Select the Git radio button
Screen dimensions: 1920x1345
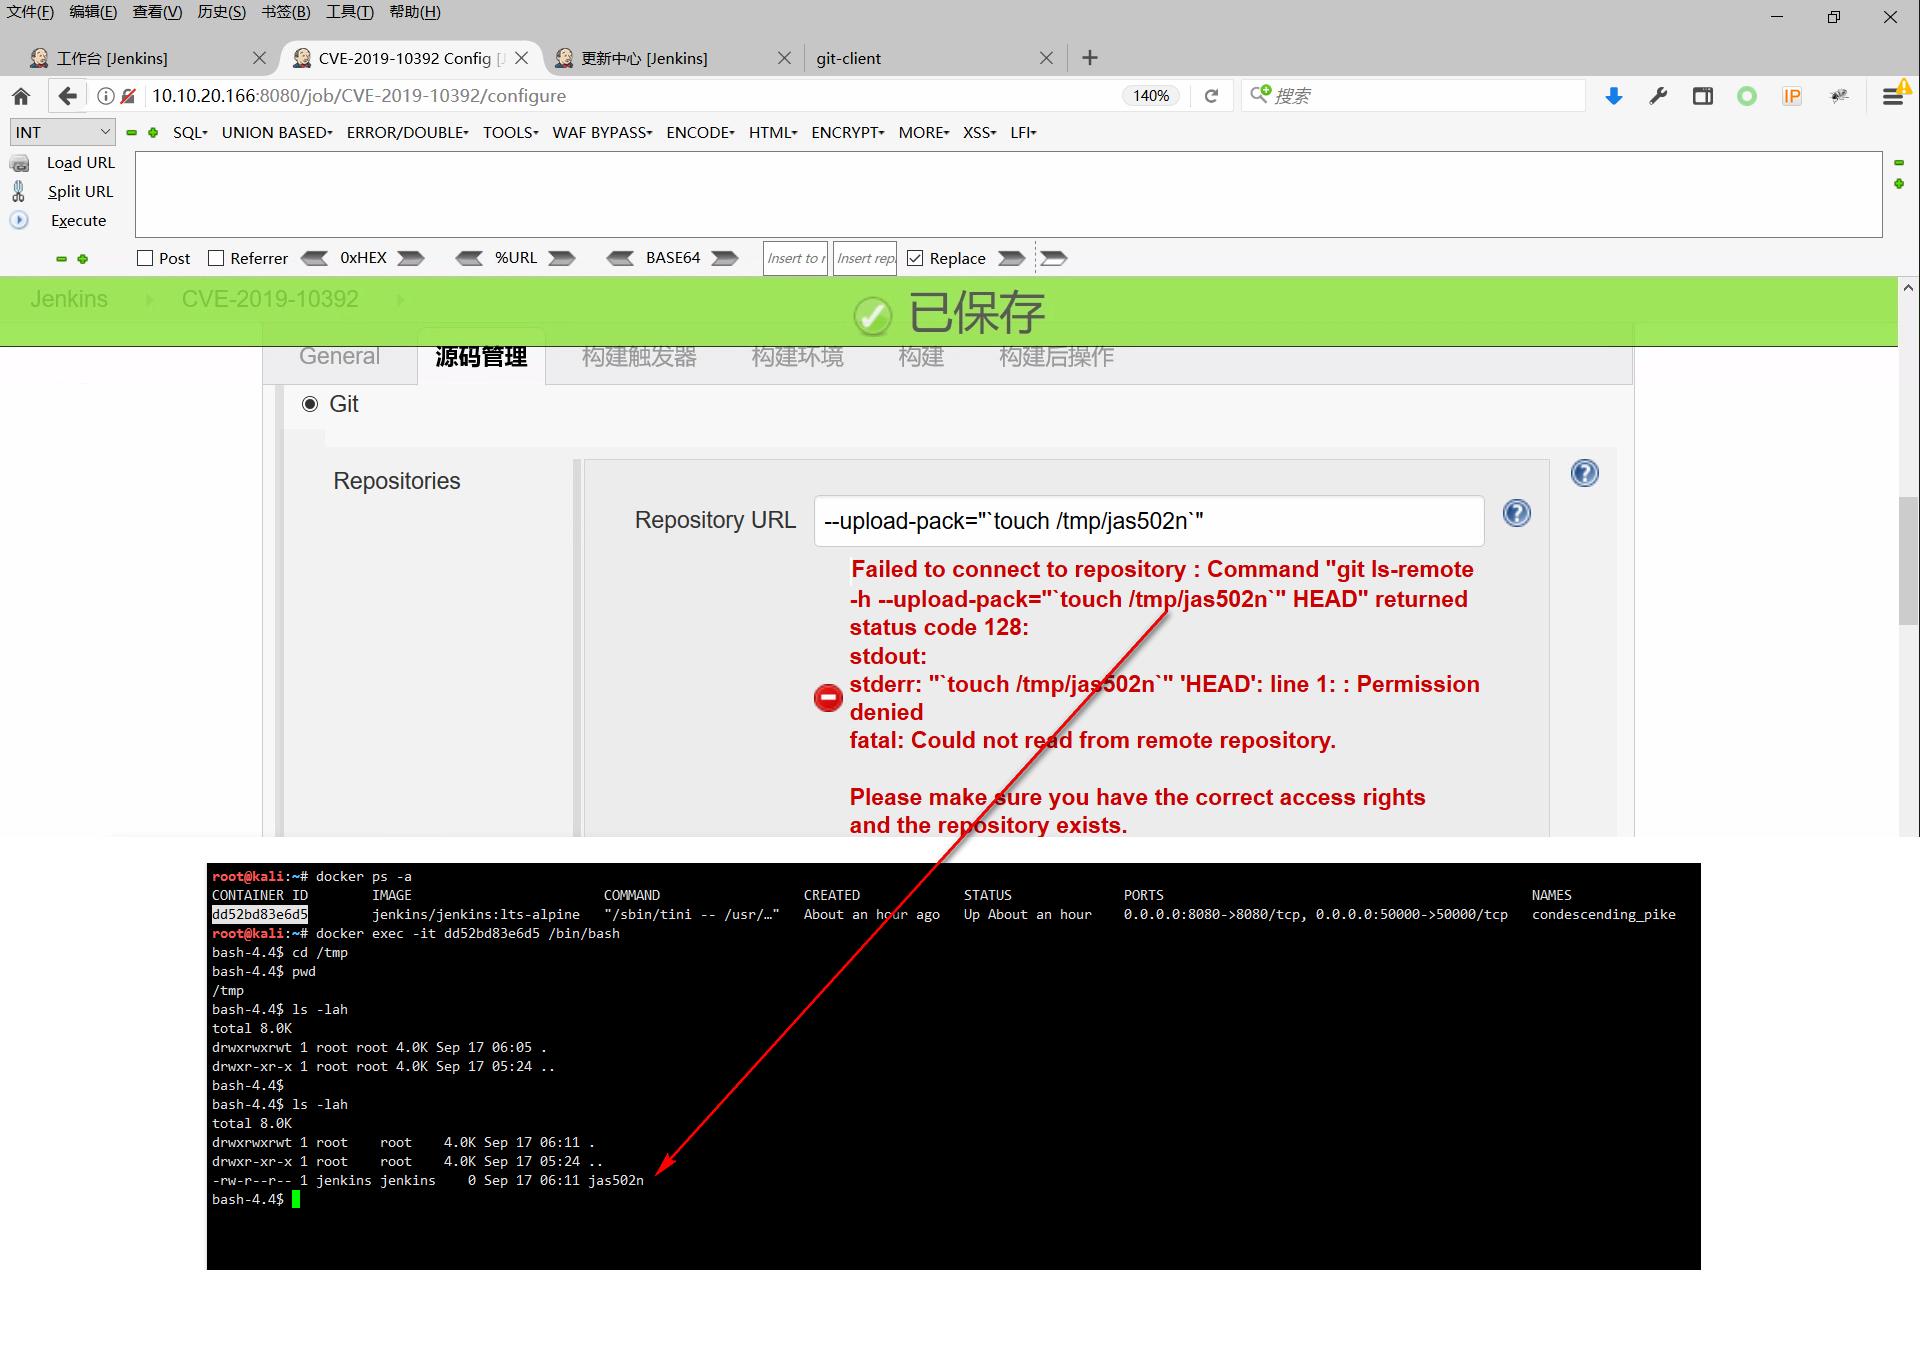310,404
